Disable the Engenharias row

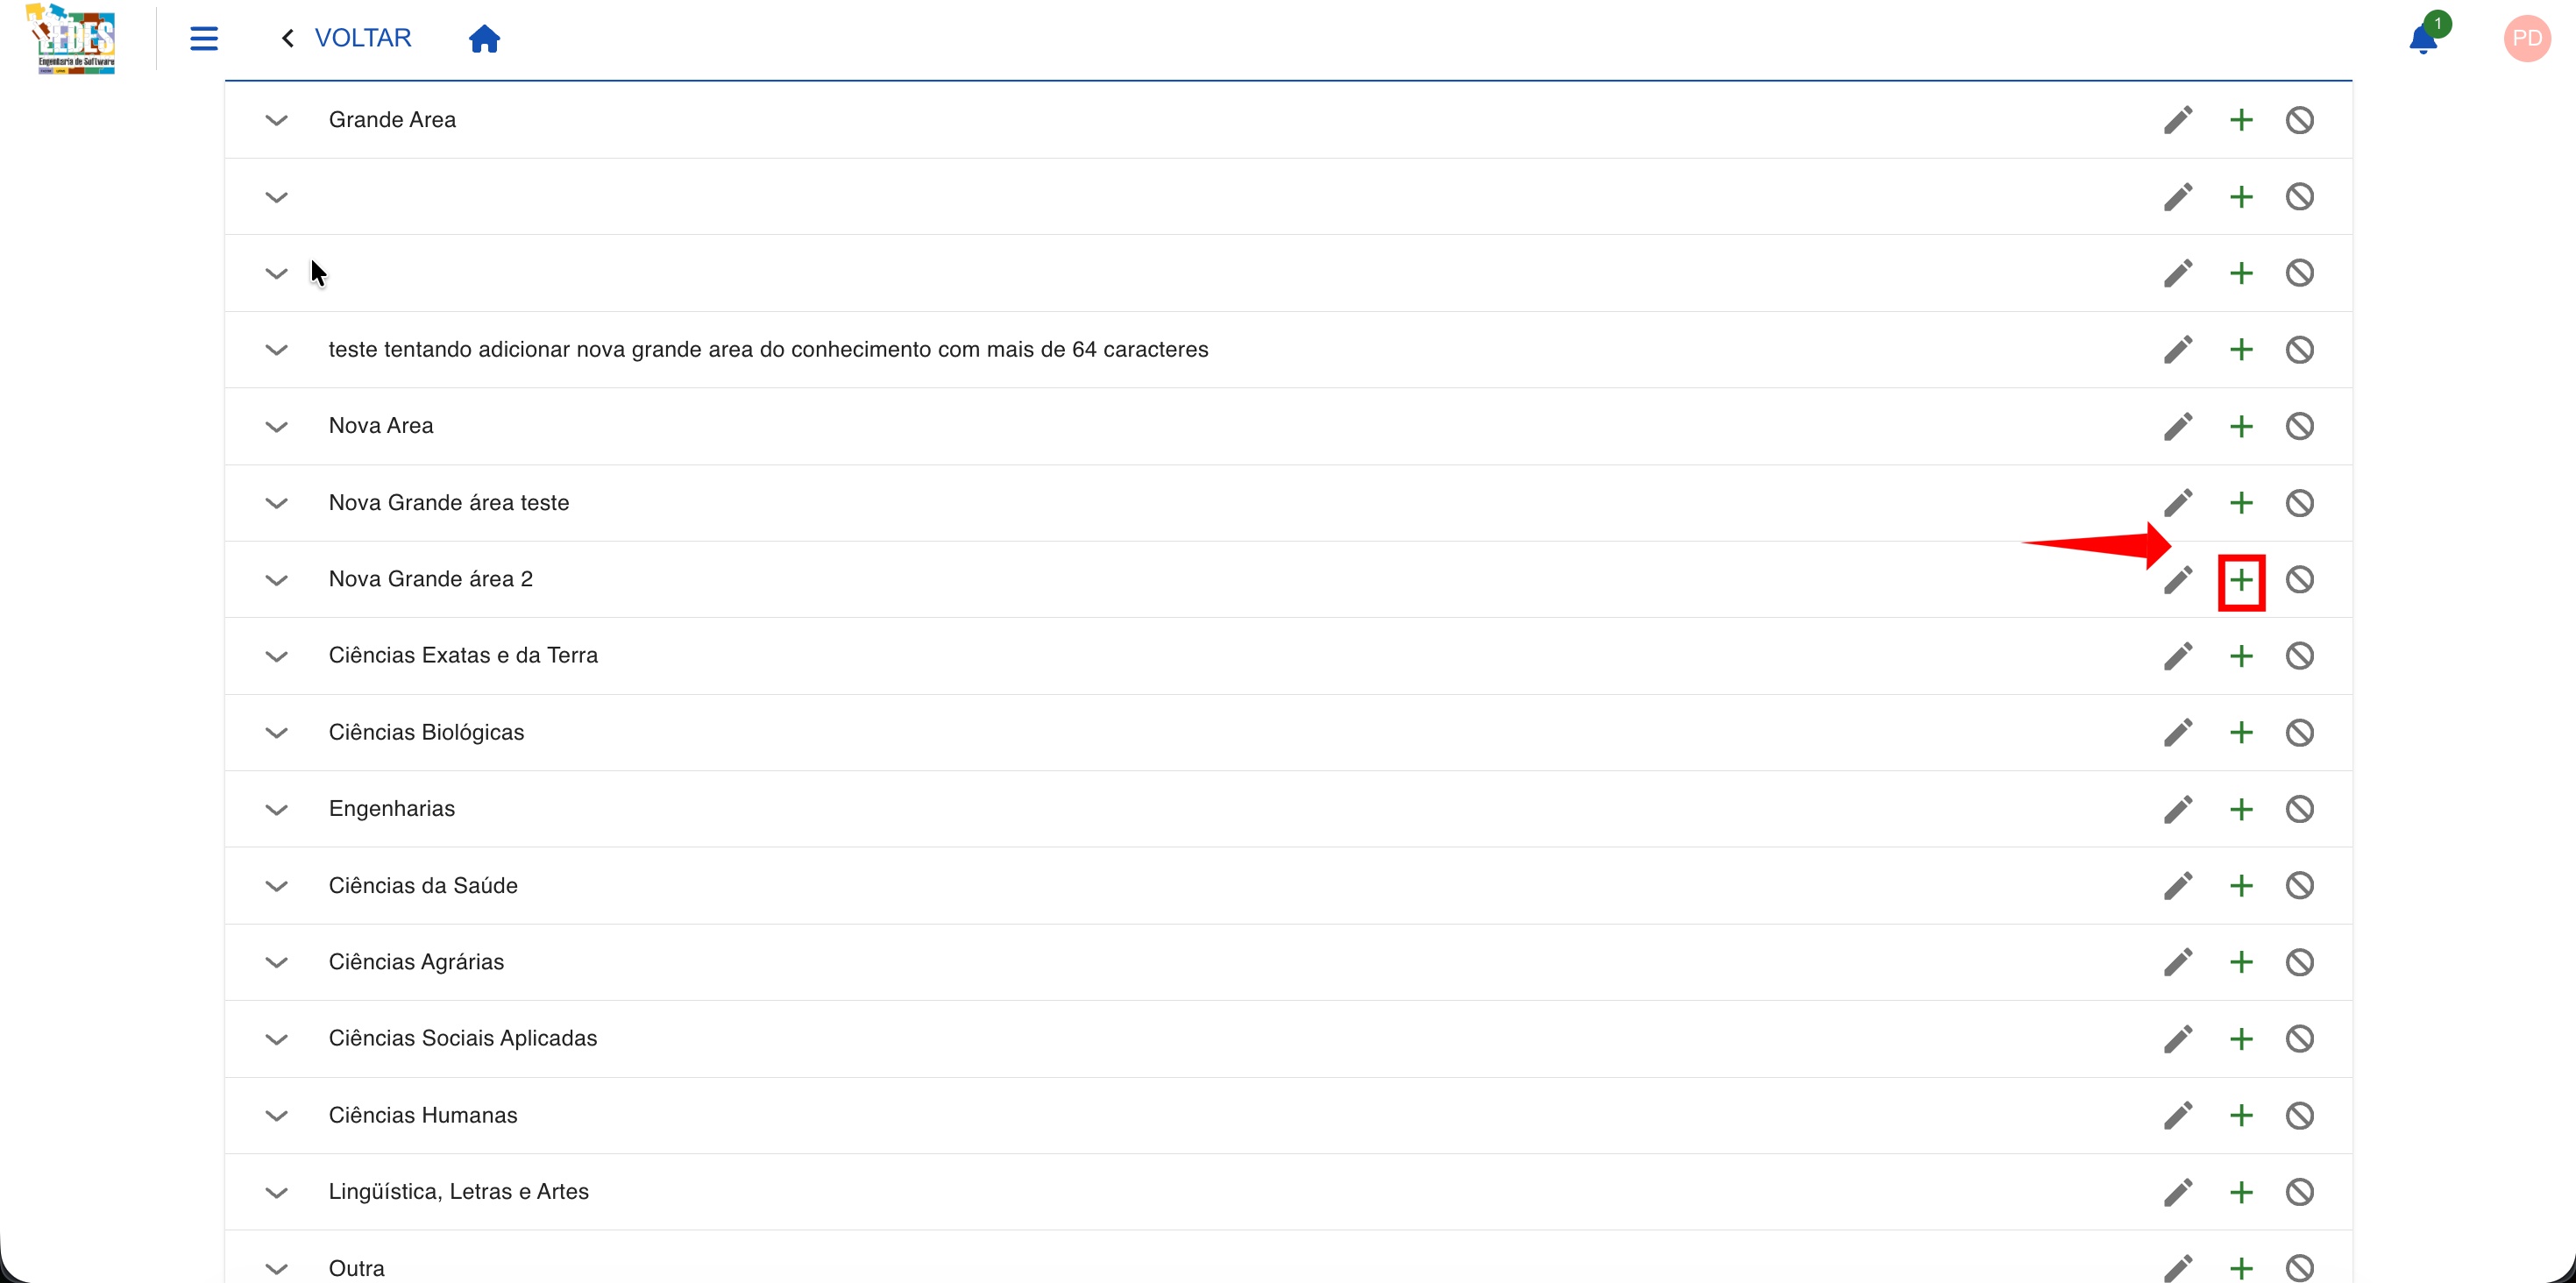pos(2299,809)
